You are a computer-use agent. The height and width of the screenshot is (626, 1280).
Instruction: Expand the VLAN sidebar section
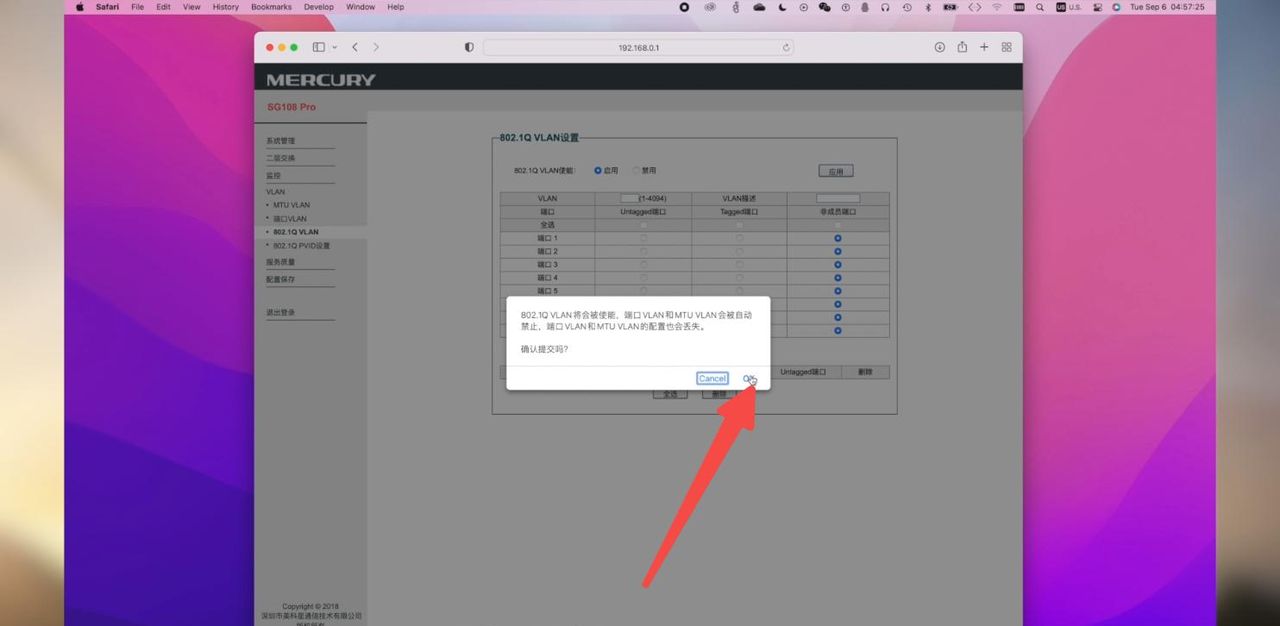click(275, 191)
